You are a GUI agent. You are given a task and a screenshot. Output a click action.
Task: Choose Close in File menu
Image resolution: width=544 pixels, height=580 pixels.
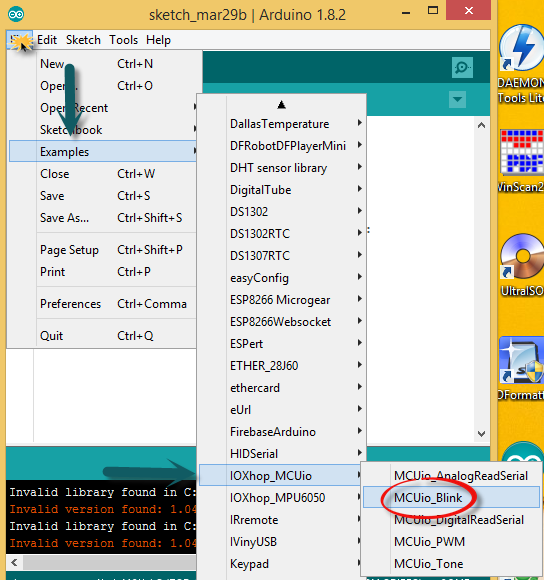(x=103, y=174)
